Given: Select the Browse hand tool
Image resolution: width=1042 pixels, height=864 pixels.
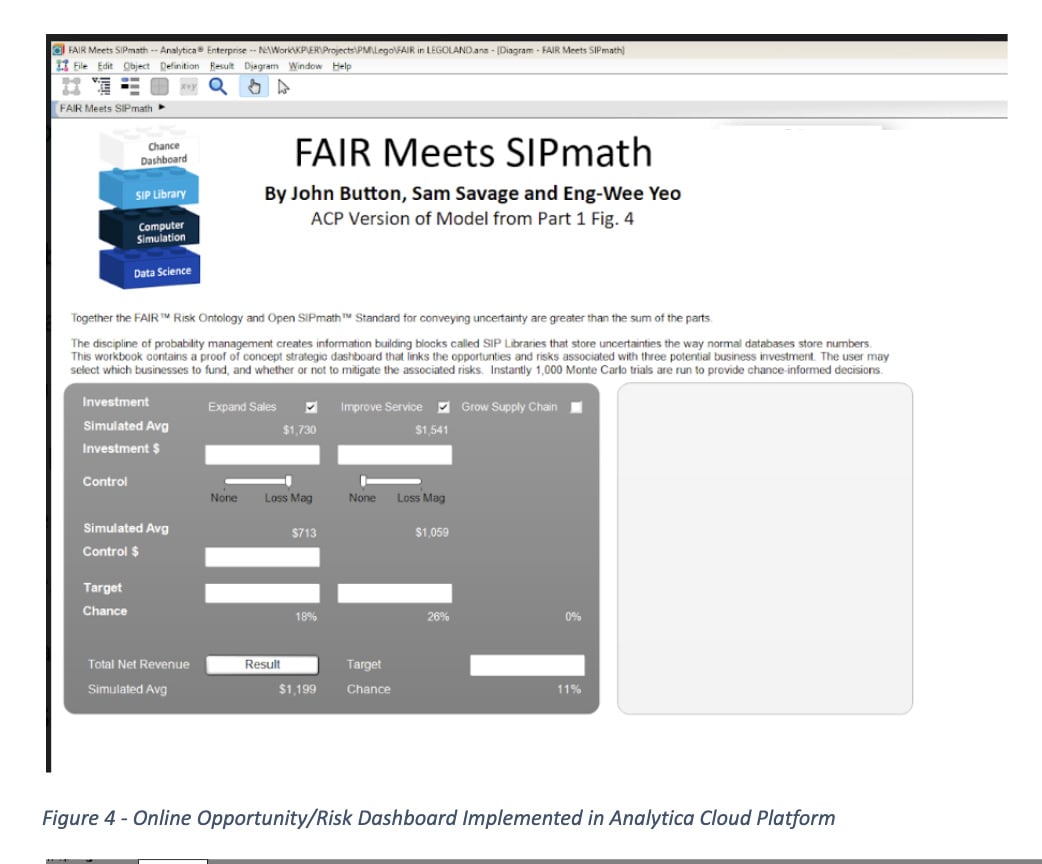Looking at the screenshot, I should [x=254, y=86].
